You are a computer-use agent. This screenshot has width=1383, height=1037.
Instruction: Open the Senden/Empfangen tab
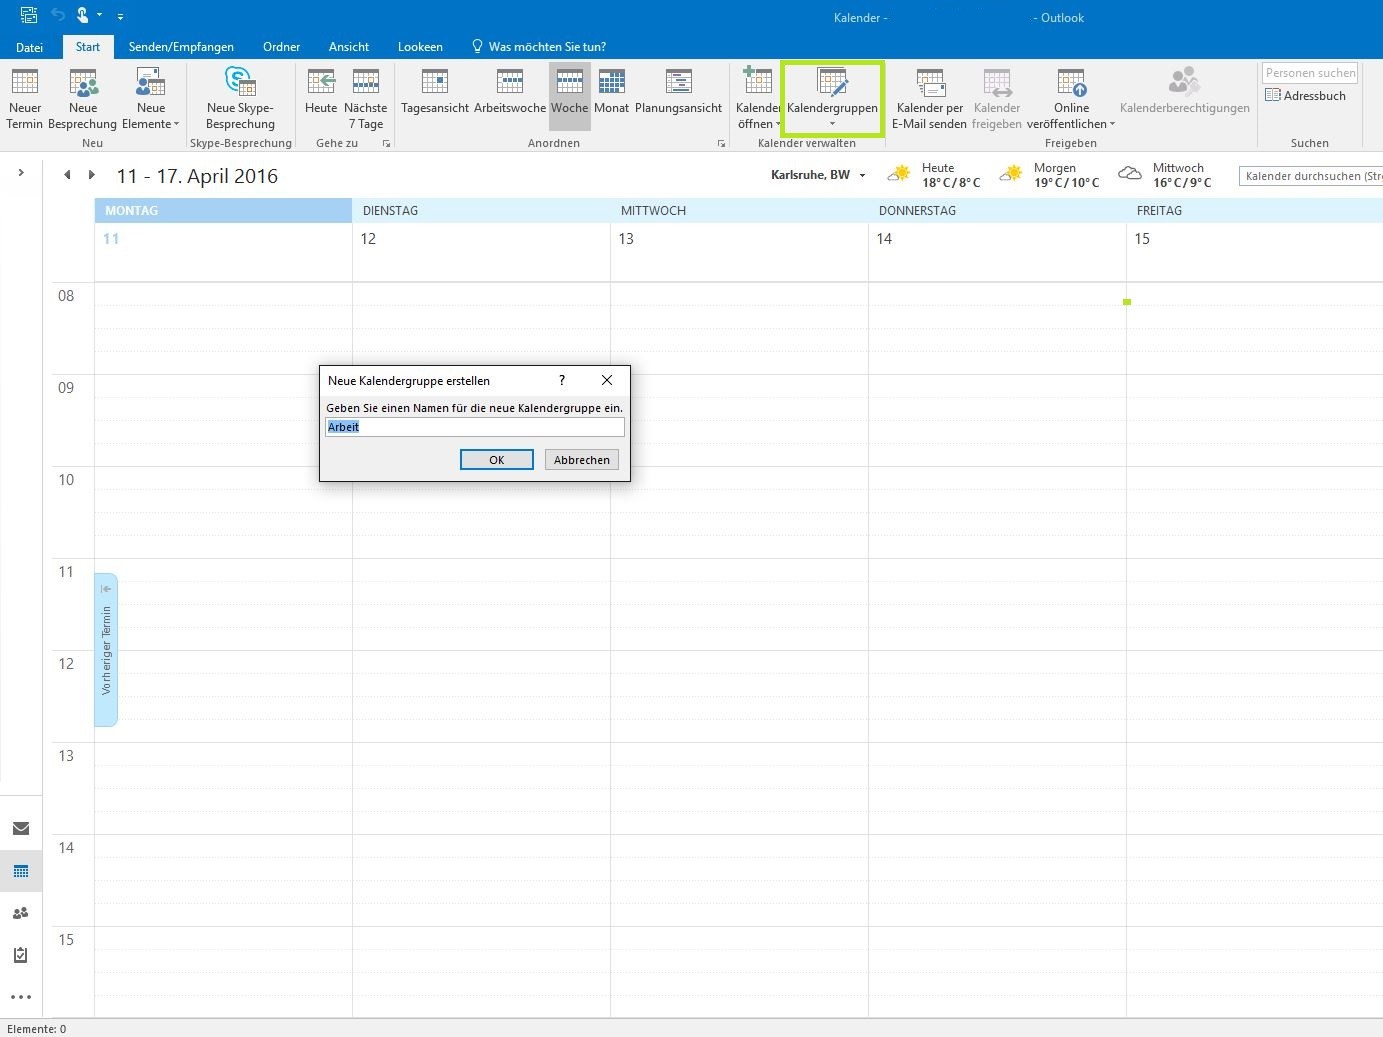pyautogui.click(x=181, y=47)
